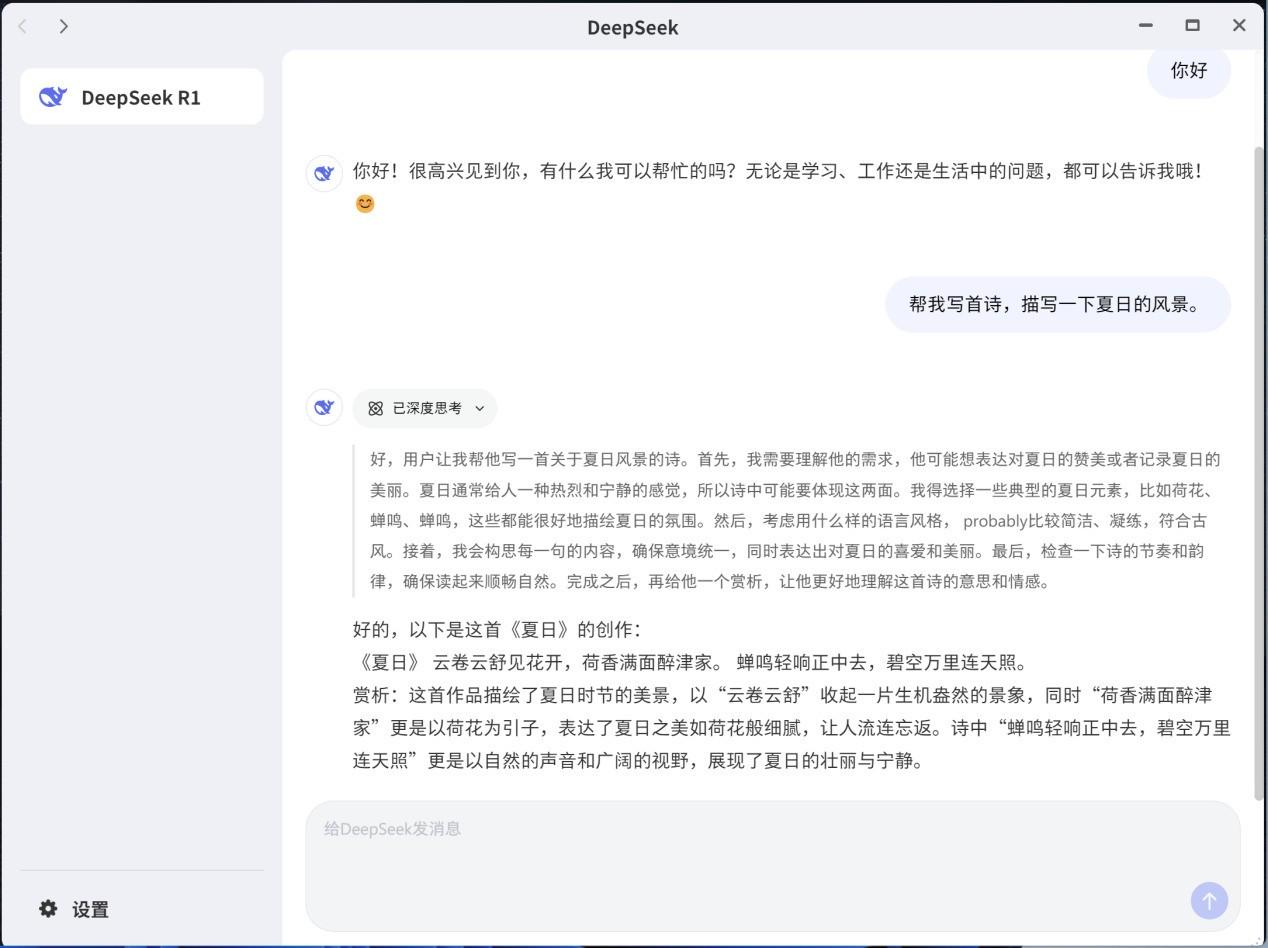Click the forward navigation arrow

pos(63,26)
